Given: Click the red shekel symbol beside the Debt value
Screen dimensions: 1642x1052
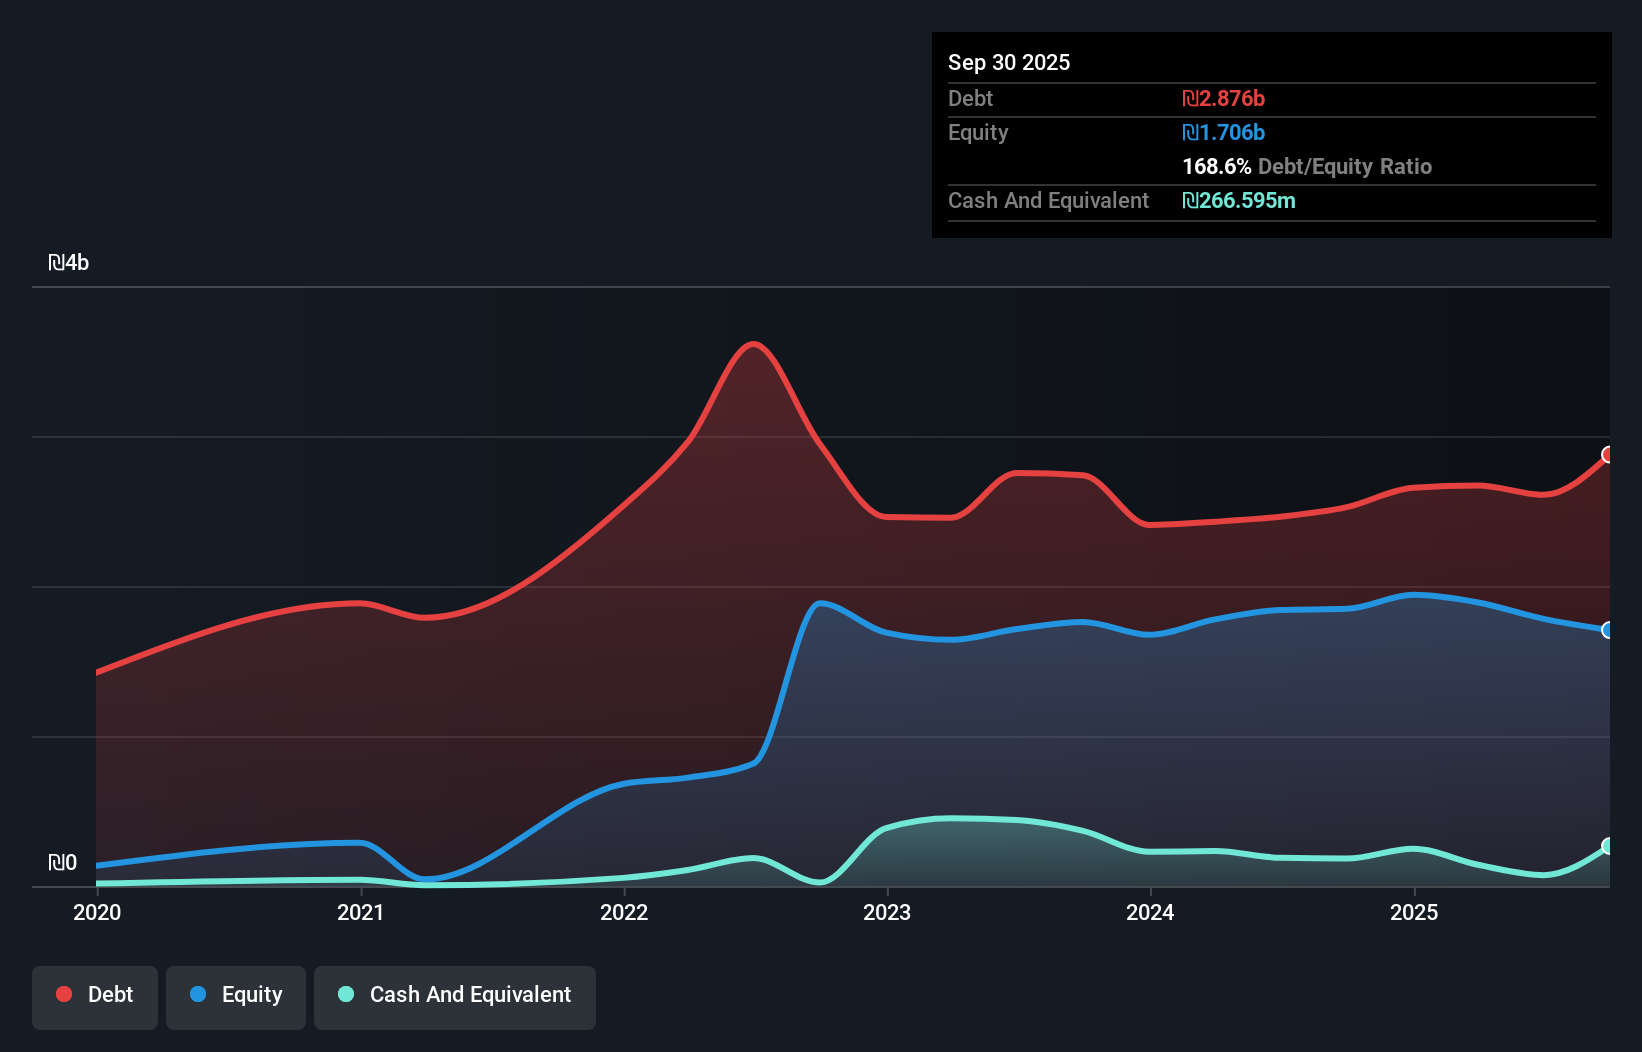Looking at the screenshot, I should 1189,98.
